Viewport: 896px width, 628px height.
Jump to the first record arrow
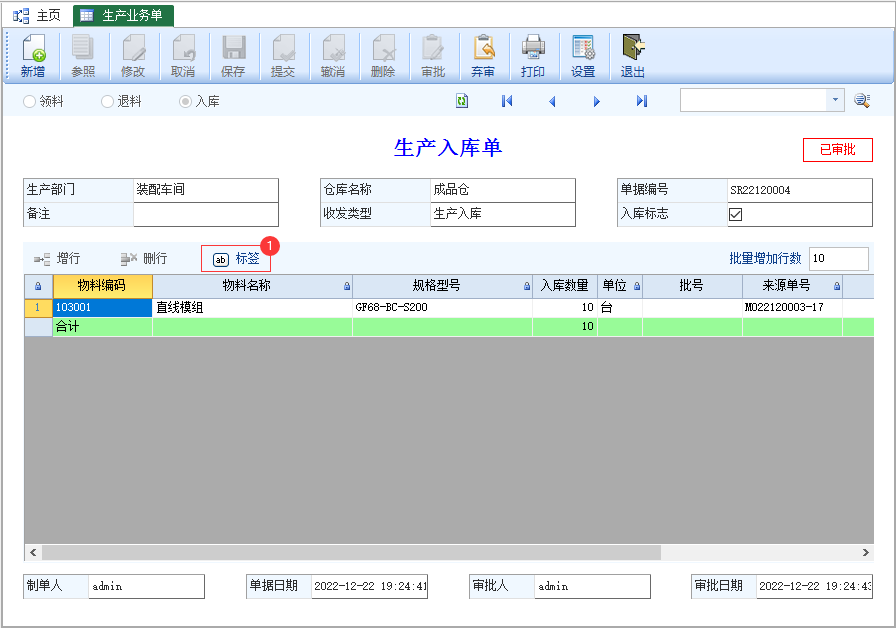click(507, 101)
